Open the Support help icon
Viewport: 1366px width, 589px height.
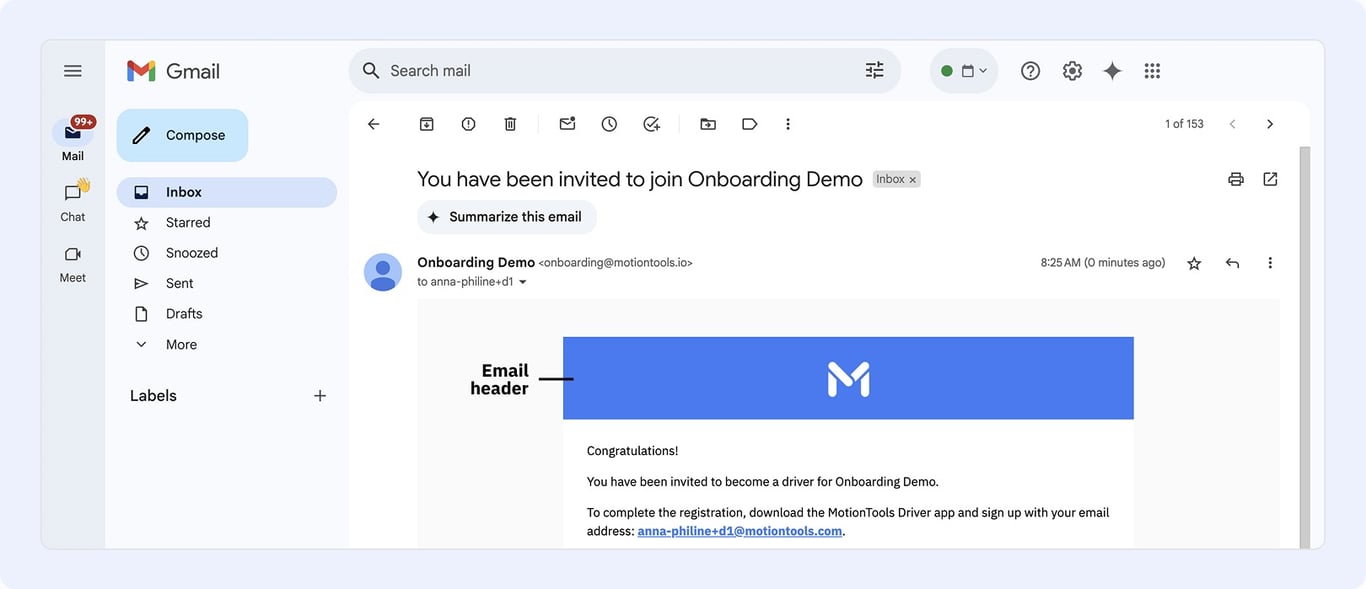(x=1030, y=71)
